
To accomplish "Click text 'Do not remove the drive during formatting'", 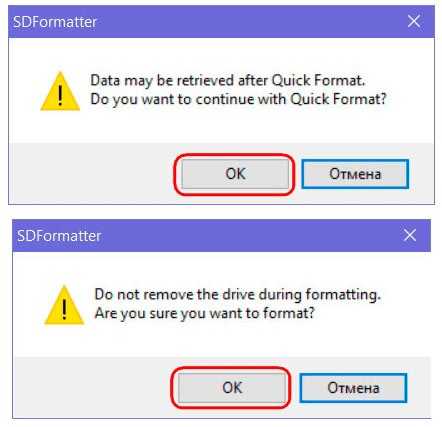I will [x=237, y=295].
